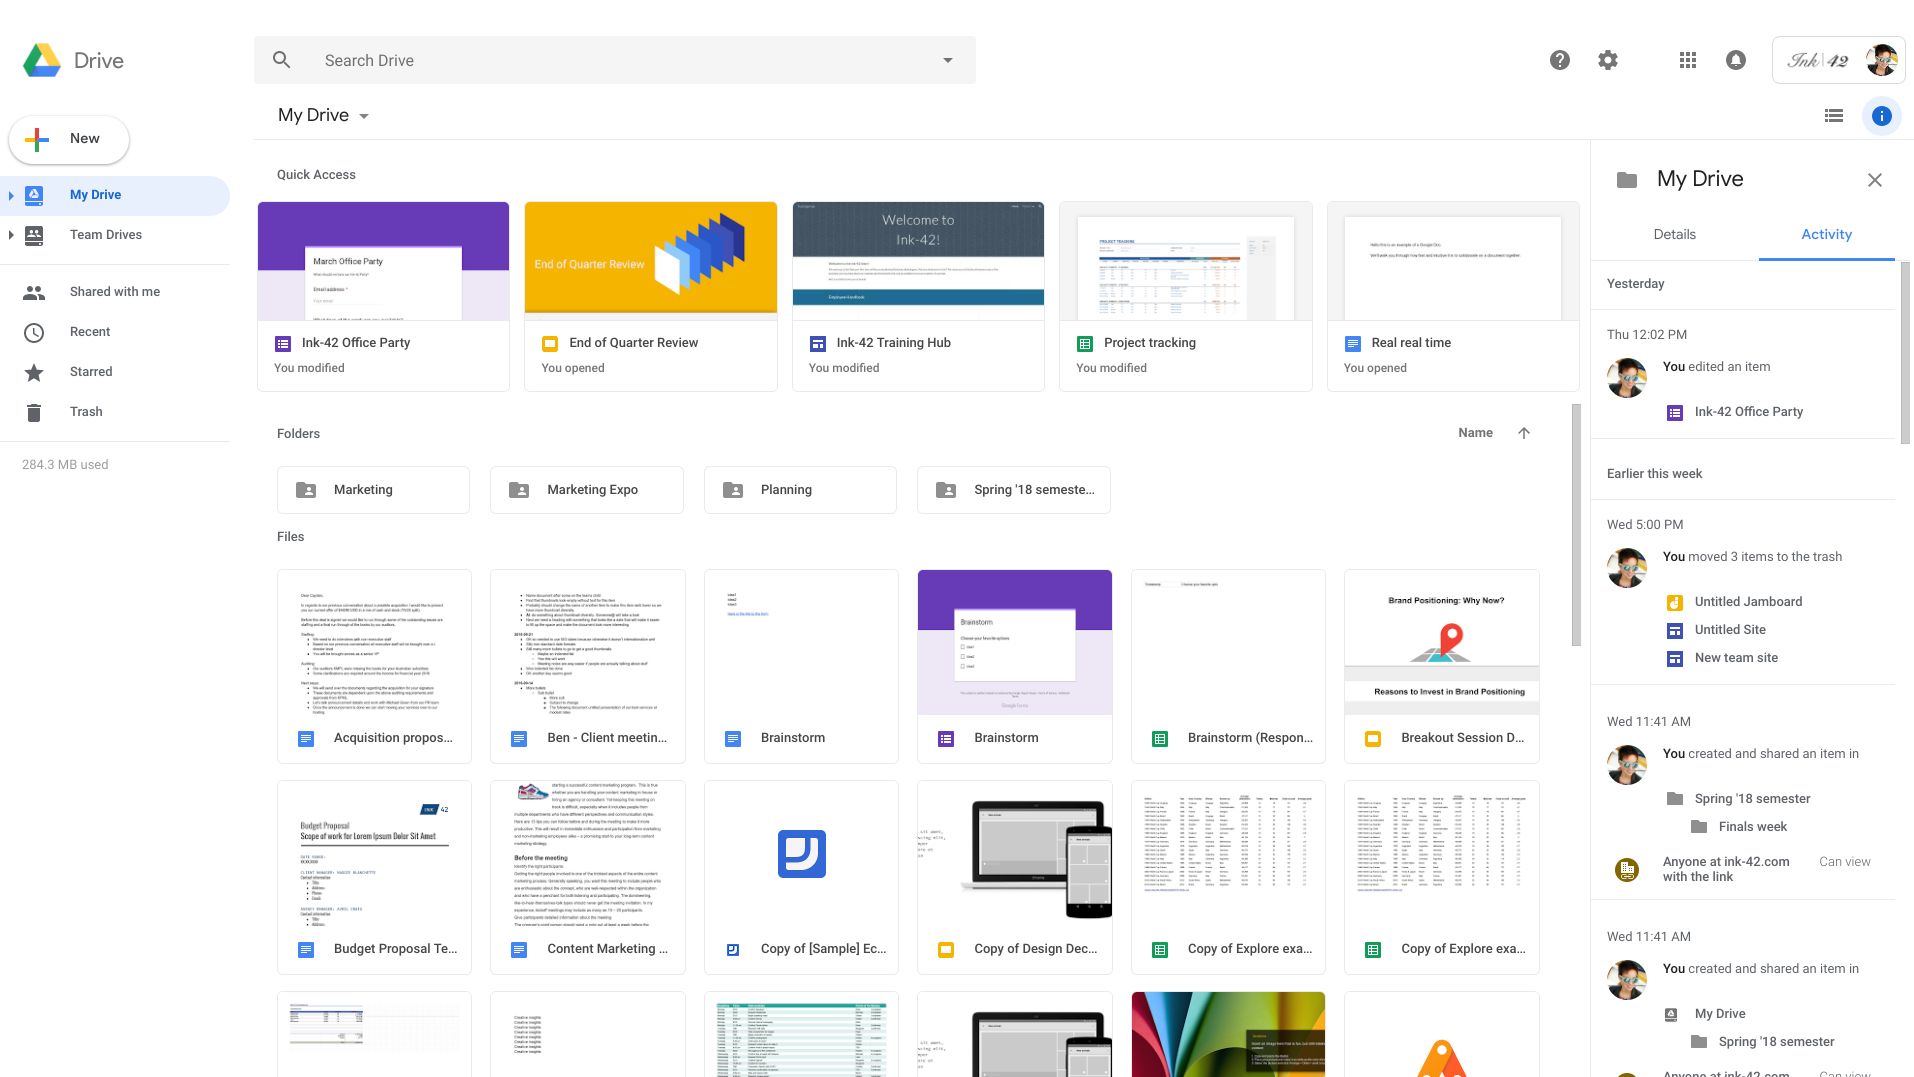Image resolution: width=1914 pixels, height=1077 pixels.
Task: Click Brainstorm Forms file icon
Action: 946,738
